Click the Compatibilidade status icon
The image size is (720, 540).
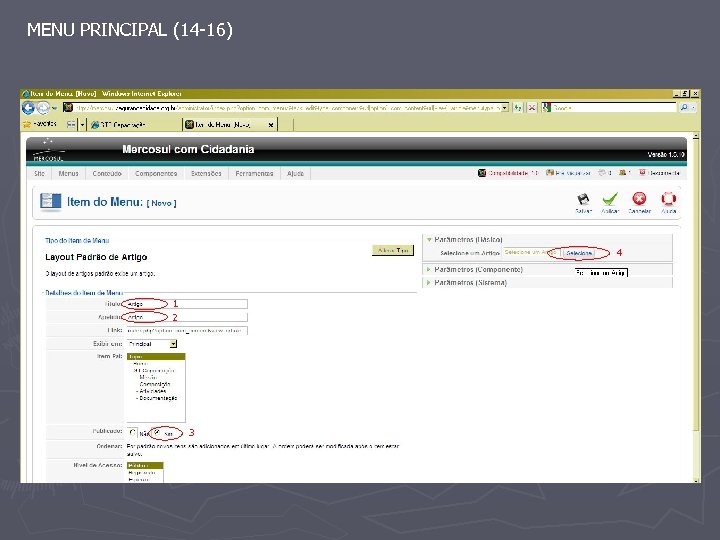482,173
